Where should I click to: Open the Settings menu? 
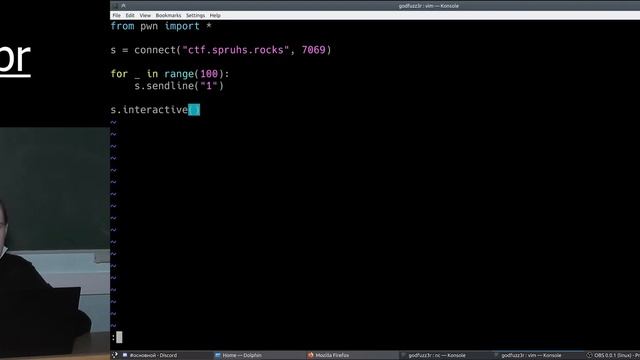196,16
